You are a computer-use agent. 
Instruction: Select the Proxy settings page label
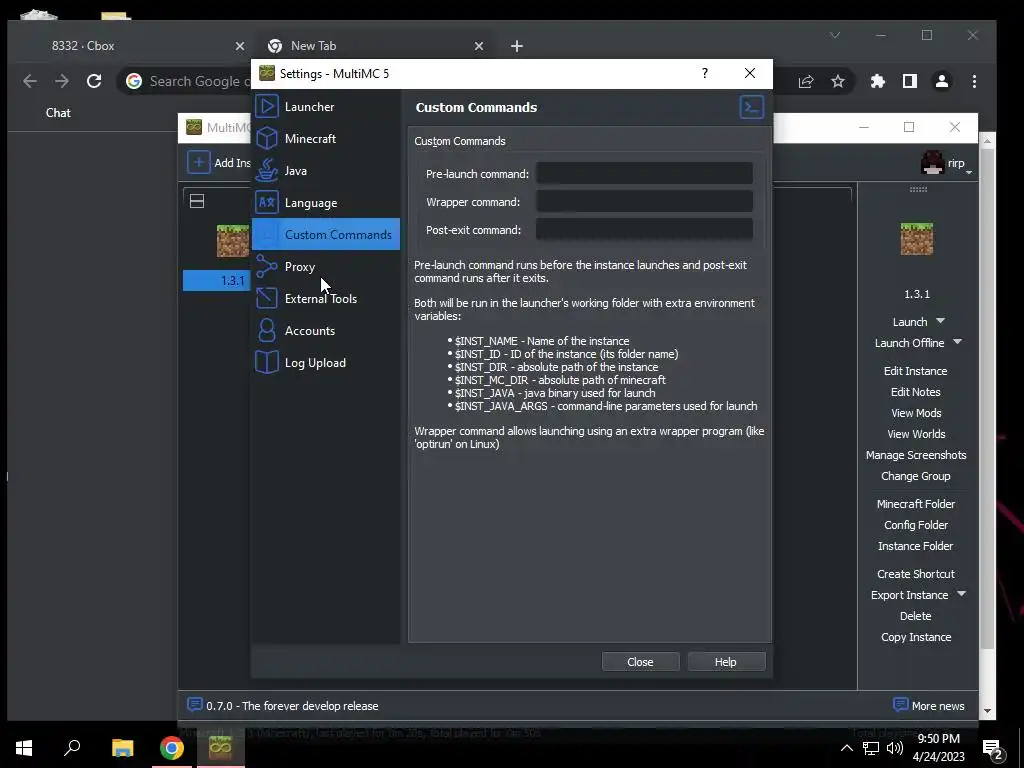point(300,266)
